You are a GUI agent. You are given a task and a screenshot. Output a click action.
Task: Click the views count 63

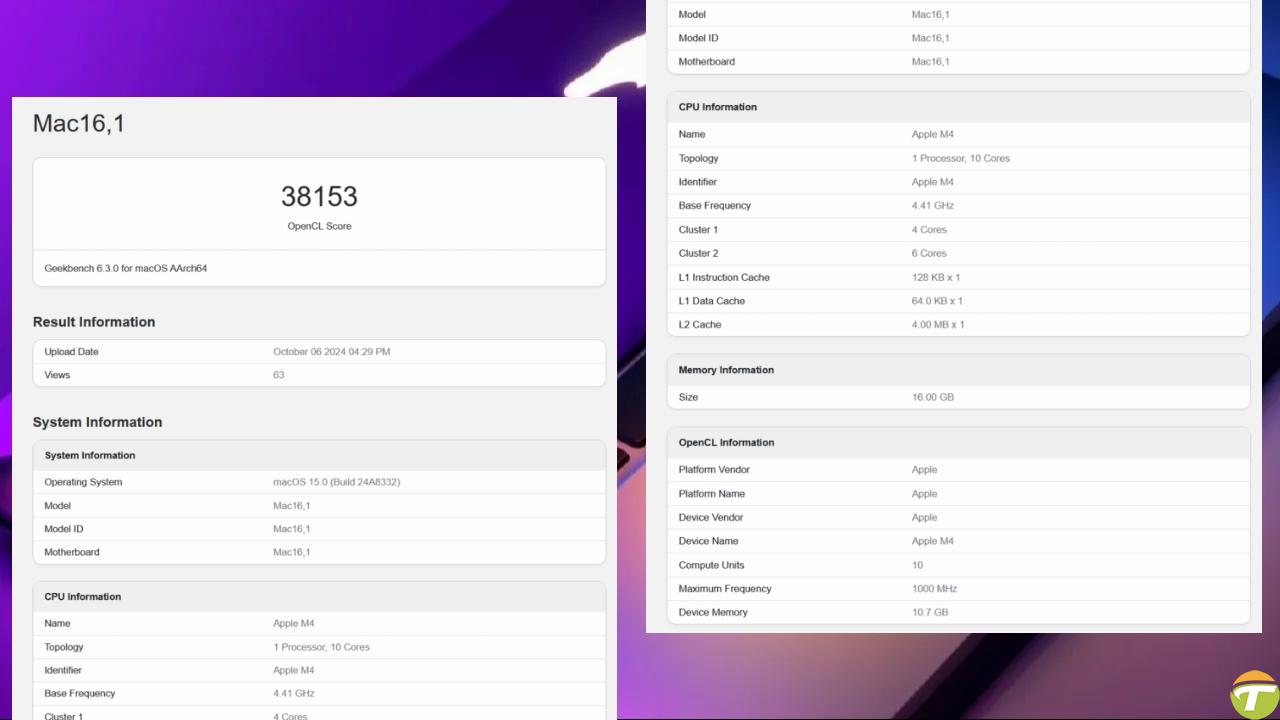coord(278,375)
